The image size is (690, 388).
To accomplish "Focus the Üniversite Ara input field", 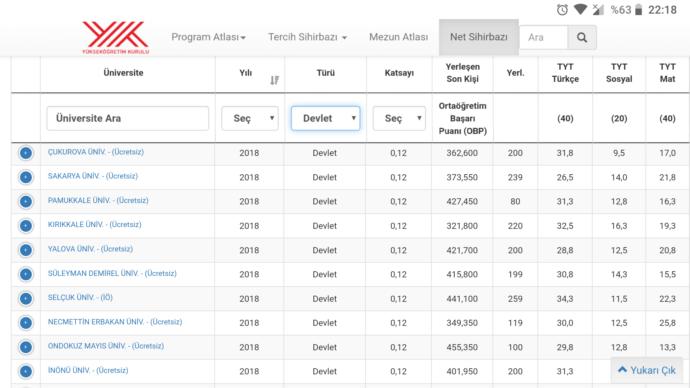I will pyautogui.click(x=128, y=118).
